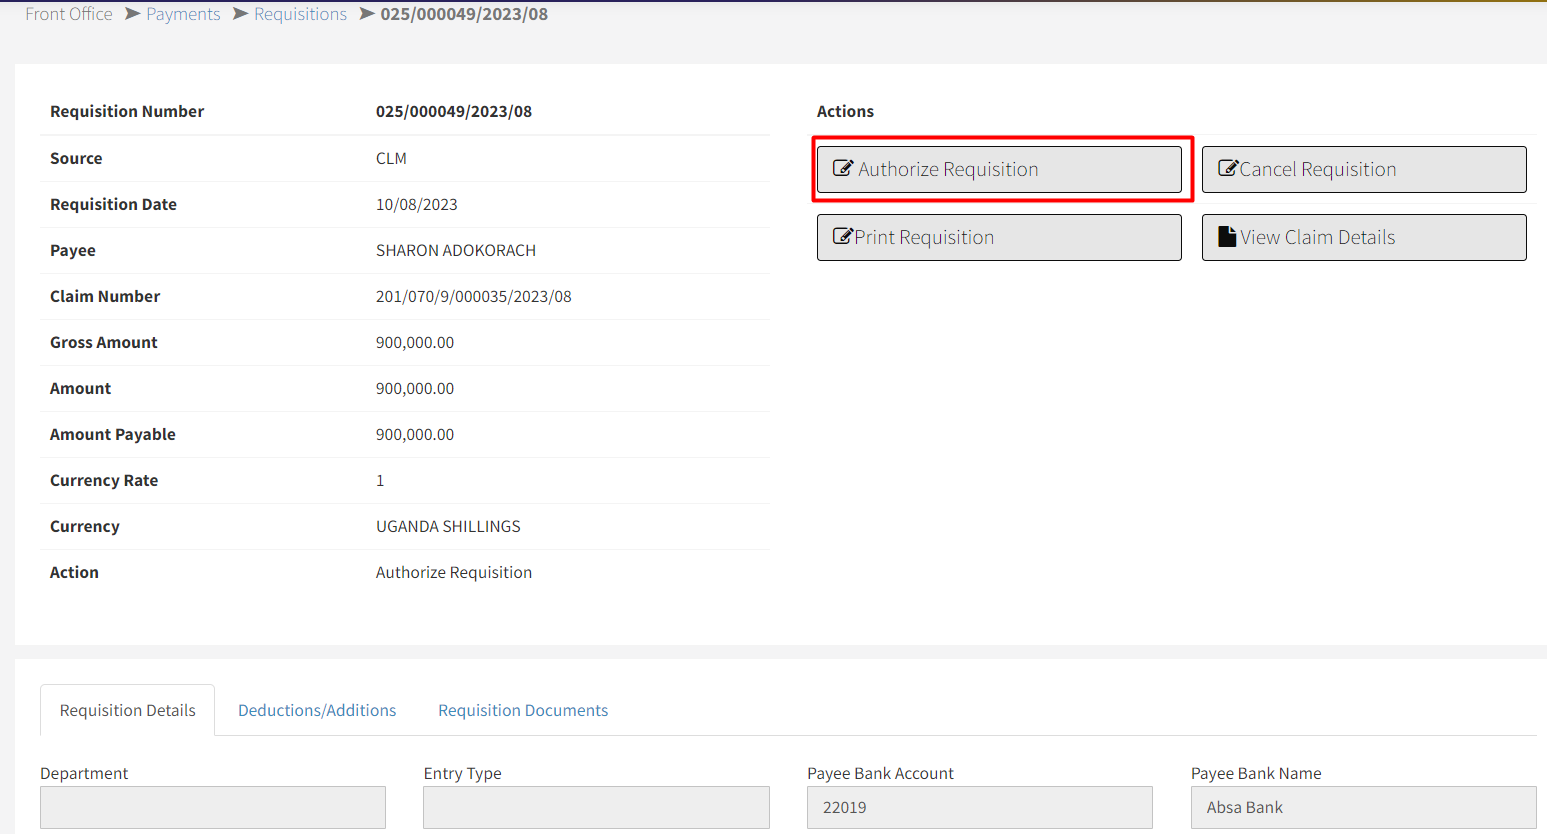Click the payee name SHARON ADOKORACH

(x=456, y=250)
